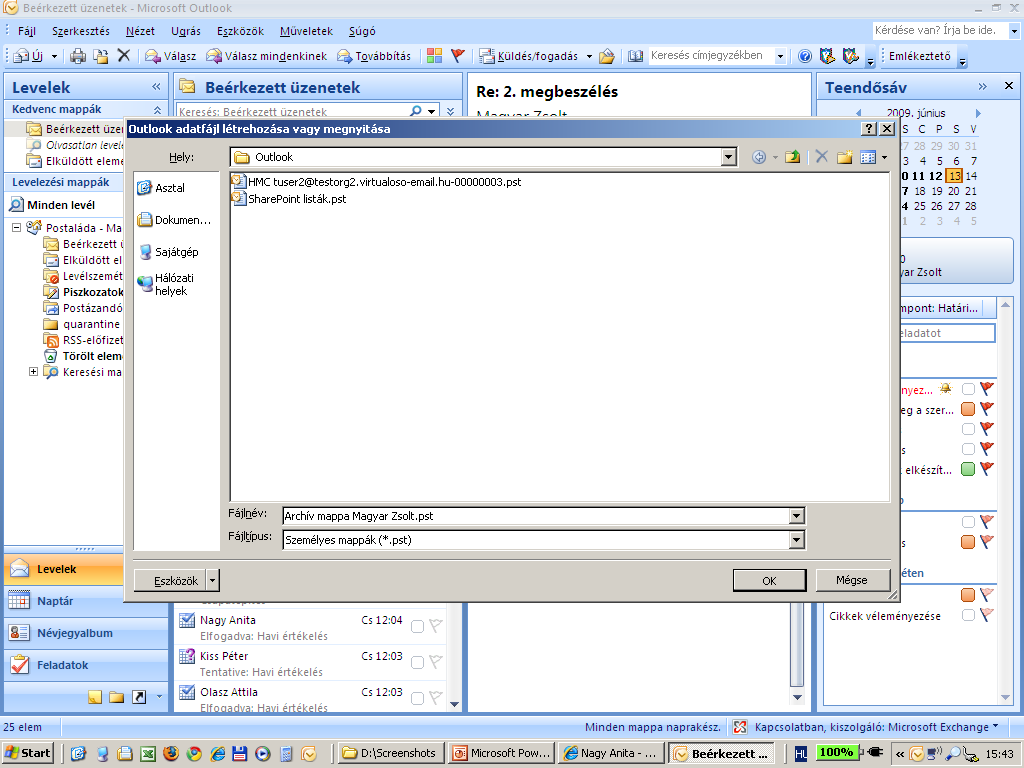Open the Ugrás menu

click(x=185, y=31)
